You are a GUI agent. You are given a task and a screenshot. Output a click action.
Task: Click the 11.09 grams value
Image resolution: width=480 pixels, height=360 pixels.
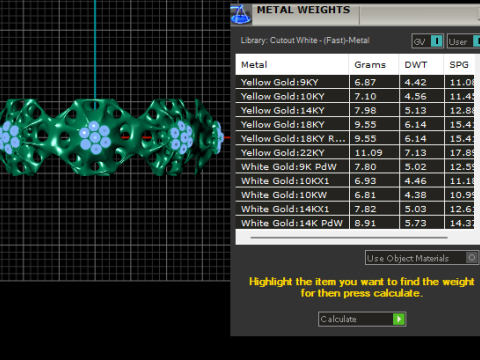[368, 153]
